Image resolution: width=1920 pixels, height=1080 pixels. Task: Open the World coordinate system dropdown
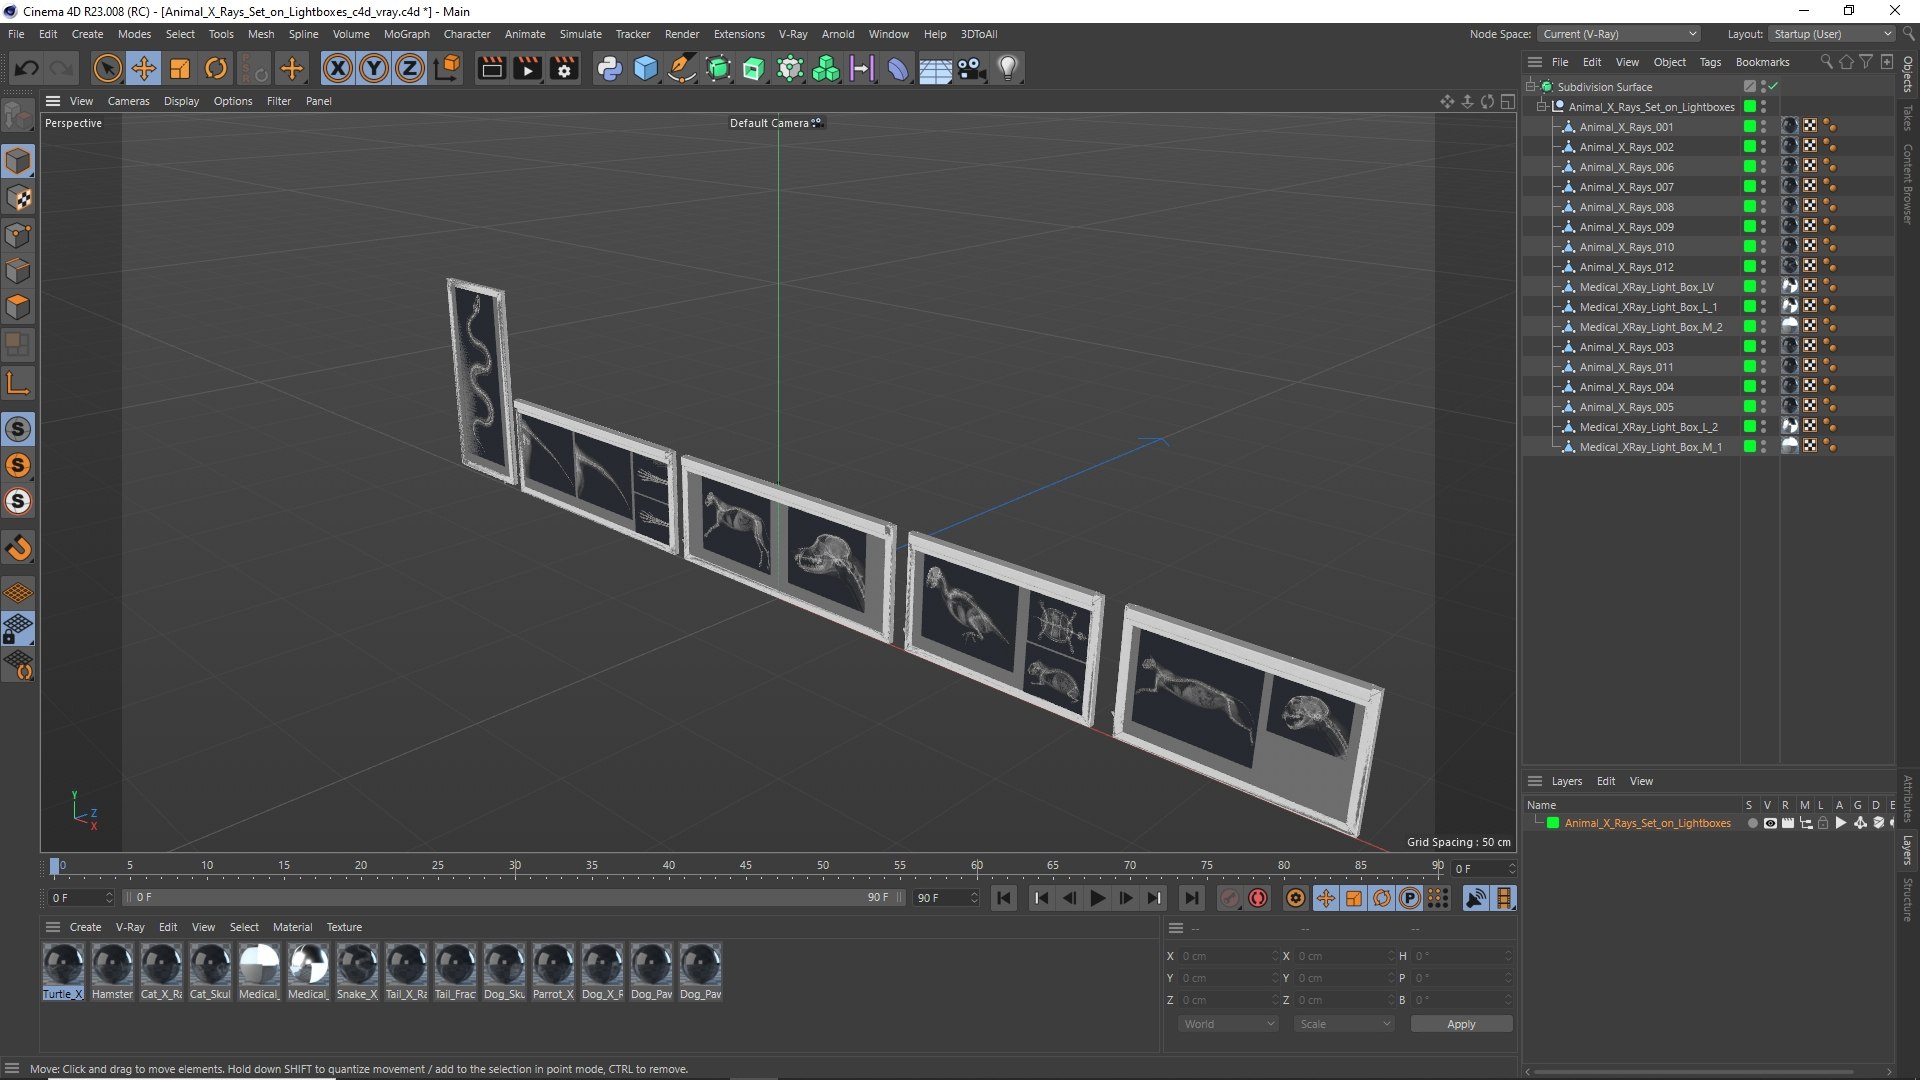[x=1228, y=1024]
